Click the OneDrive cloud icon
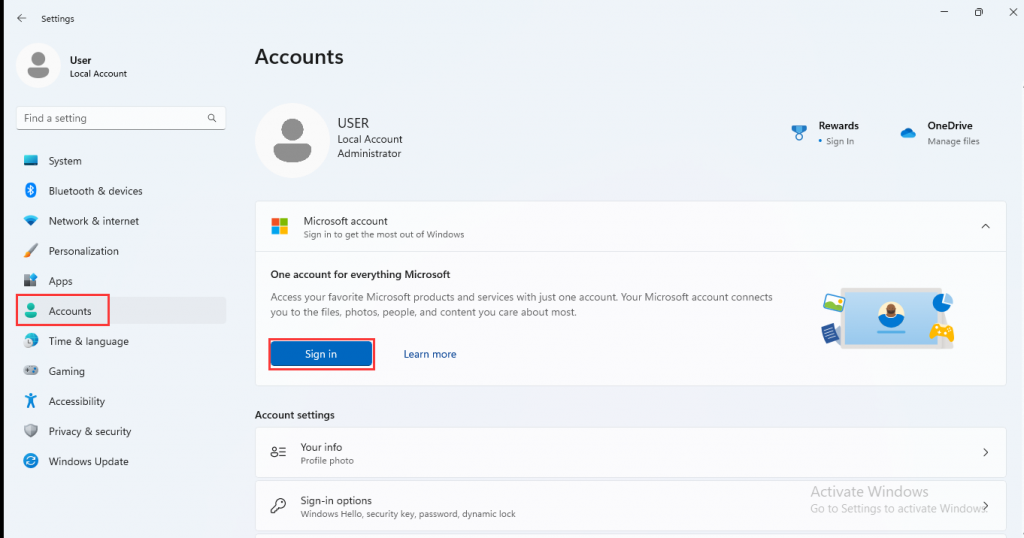 908,133
